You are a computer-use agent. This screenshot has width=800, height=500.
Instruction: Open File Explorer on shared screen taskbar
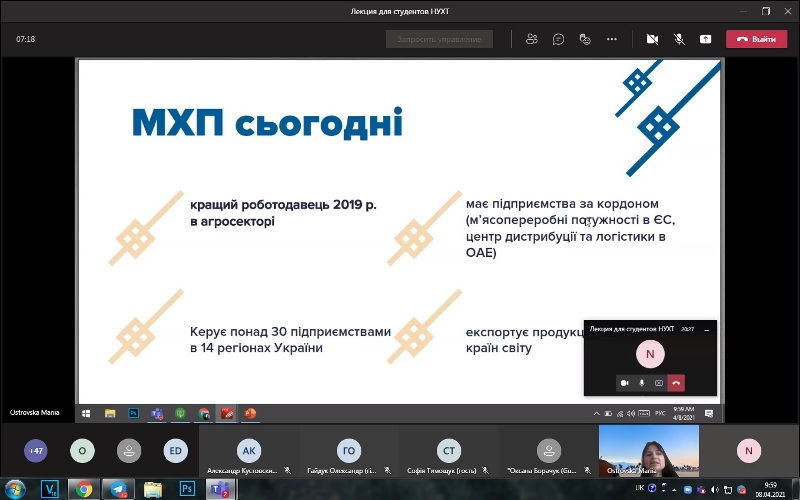click(x=110, y=413)
